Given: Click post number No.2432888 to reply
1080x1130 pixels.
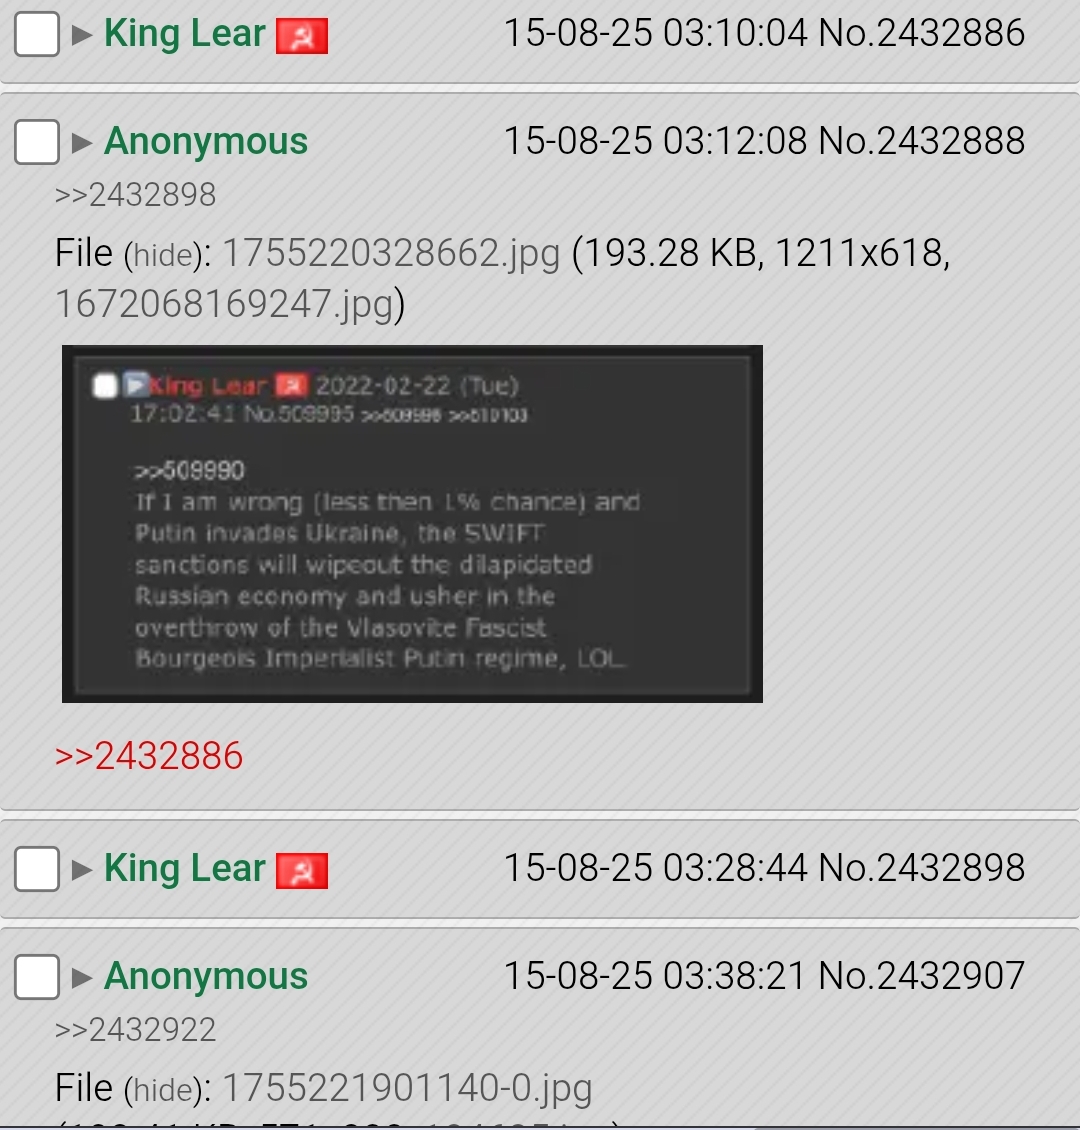Looking at the screenshot, I should (x=922, y=141).
